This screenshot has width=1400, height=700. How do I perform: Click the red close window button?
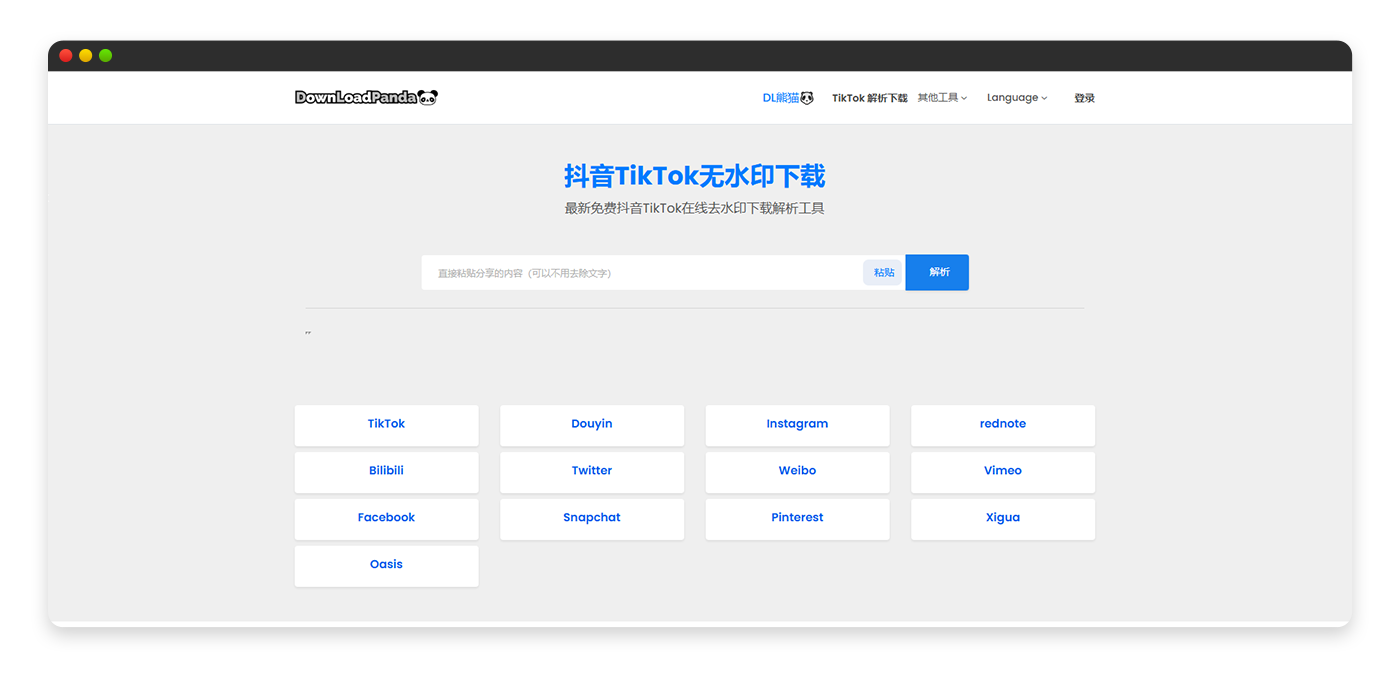coord(66,56)
